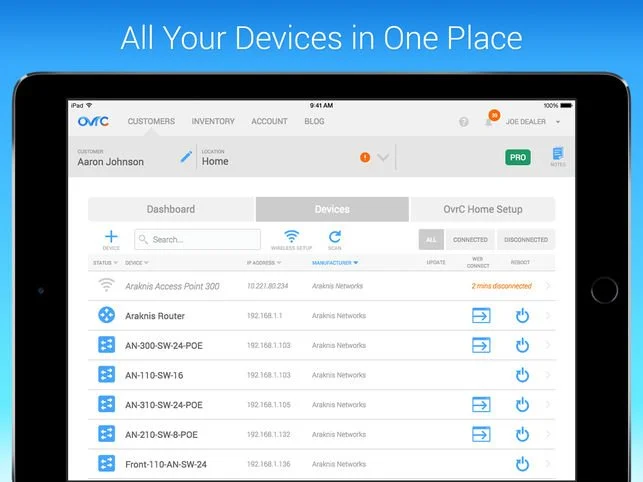Open the help question mark icon
Image resolution: width=643 pixels, height=482 pixels.
tap(464, 122)
